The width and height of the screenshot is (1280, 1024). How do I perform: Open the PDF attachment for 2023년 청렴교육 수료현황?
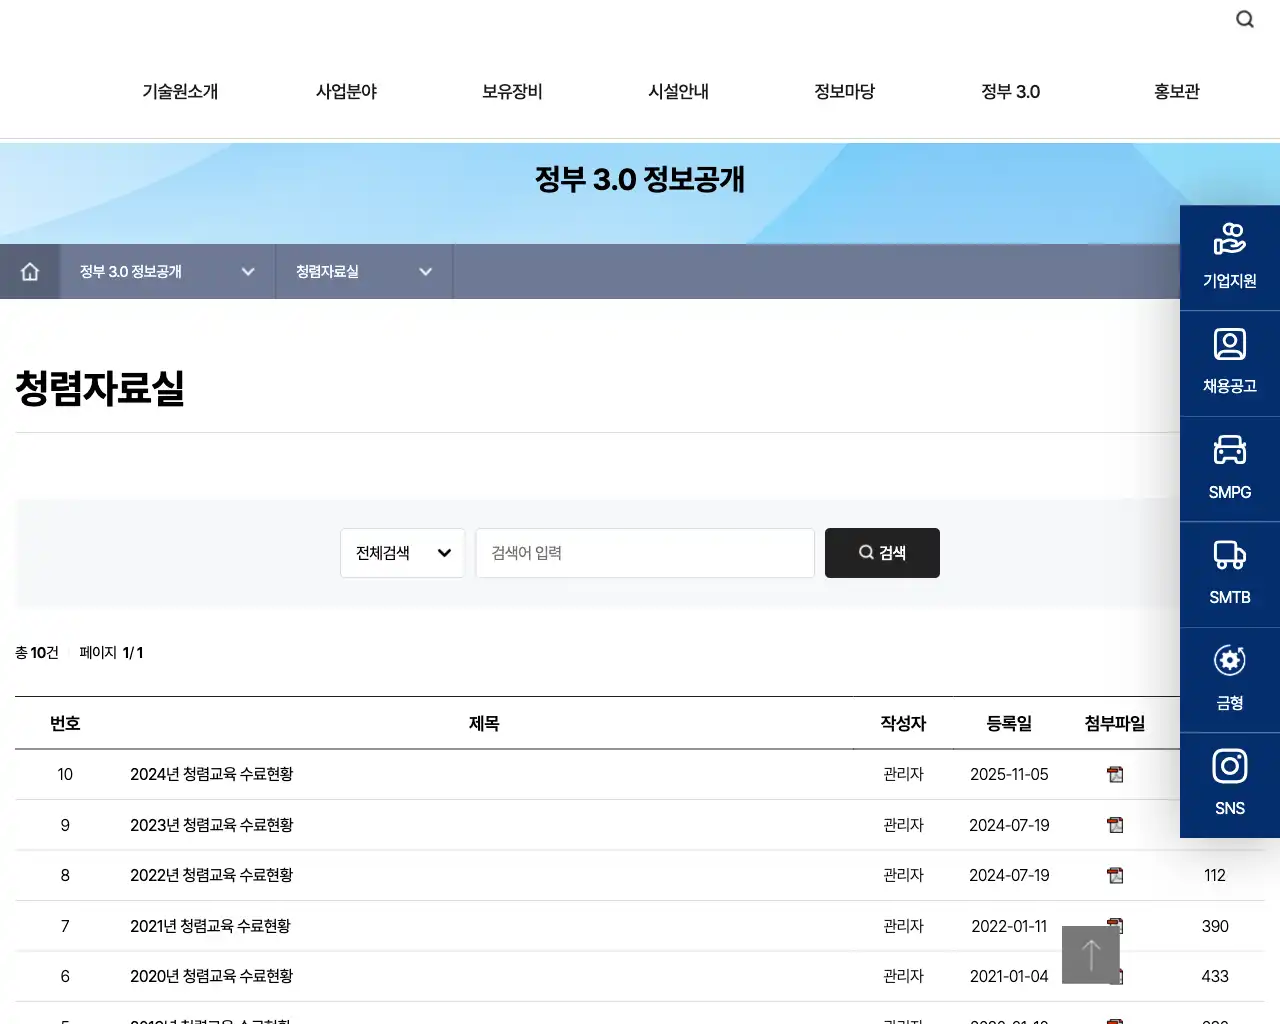(1114, 825)
